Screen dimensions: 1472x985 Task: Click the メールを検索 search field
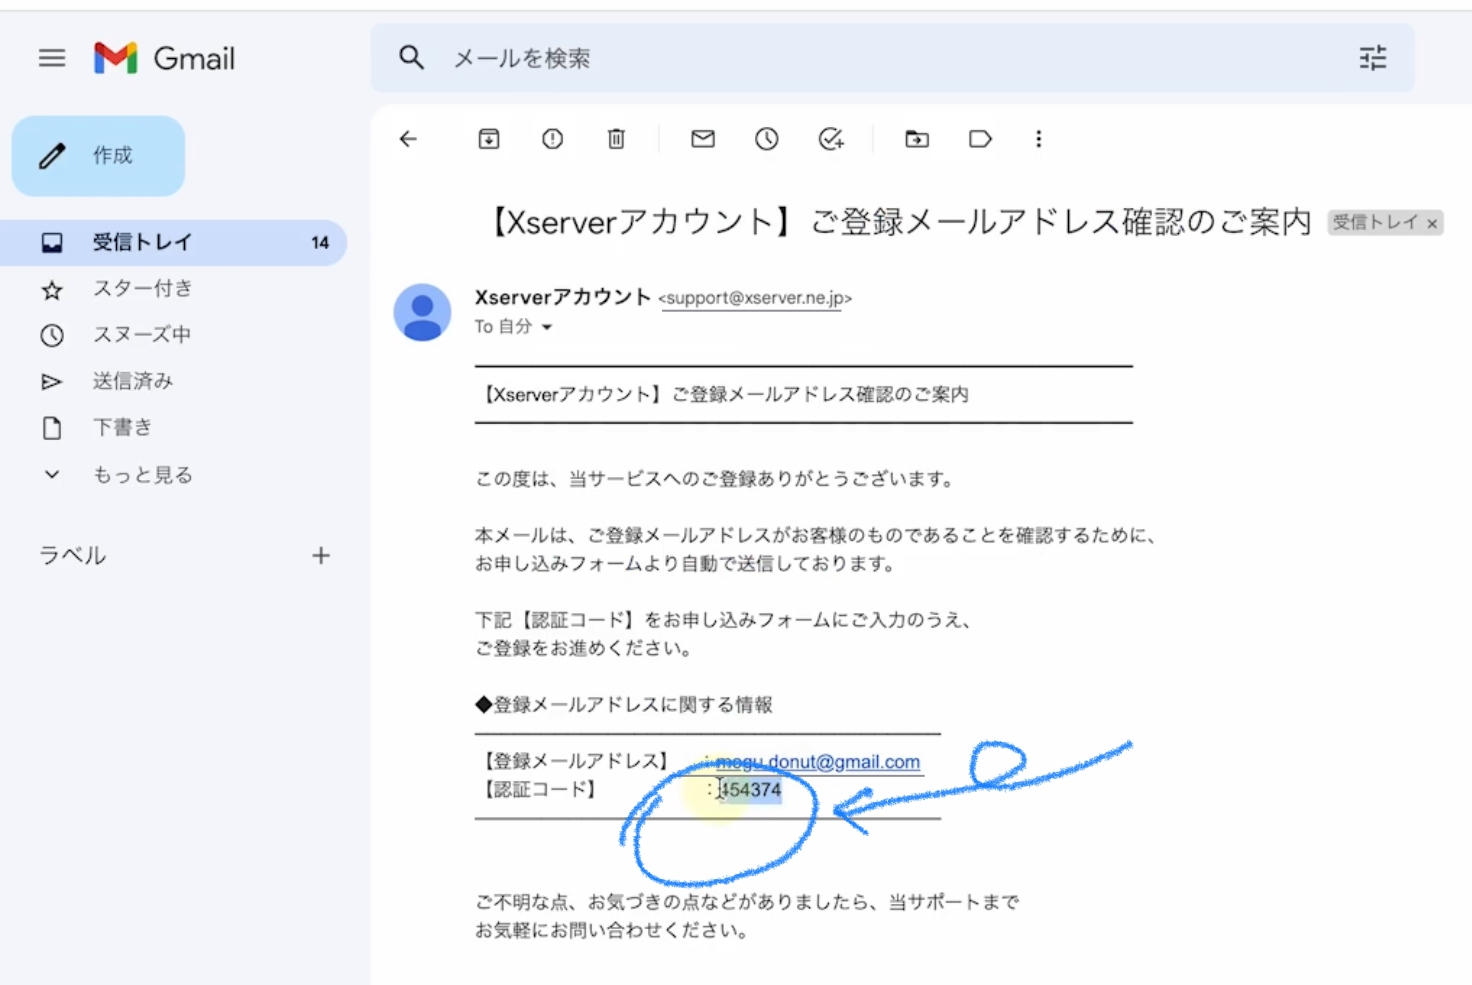[880, 58]
